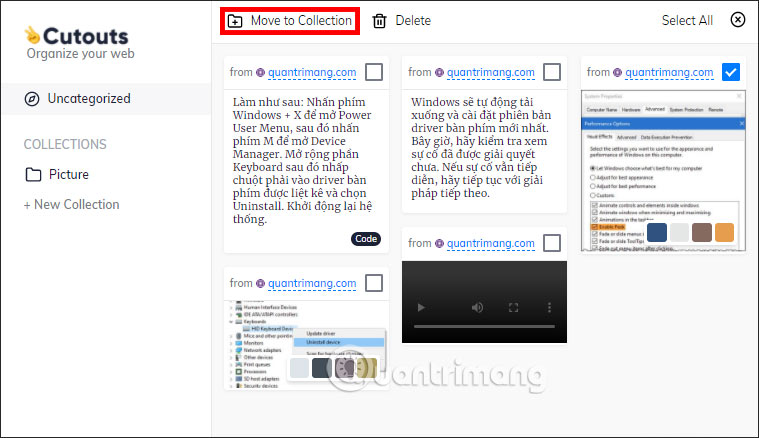Image resolution: width=759 pixels, height=438 pixels.
Task: Click the Cutouts logo hand icon
Action: pyautogui.click(x=32, y=35)
